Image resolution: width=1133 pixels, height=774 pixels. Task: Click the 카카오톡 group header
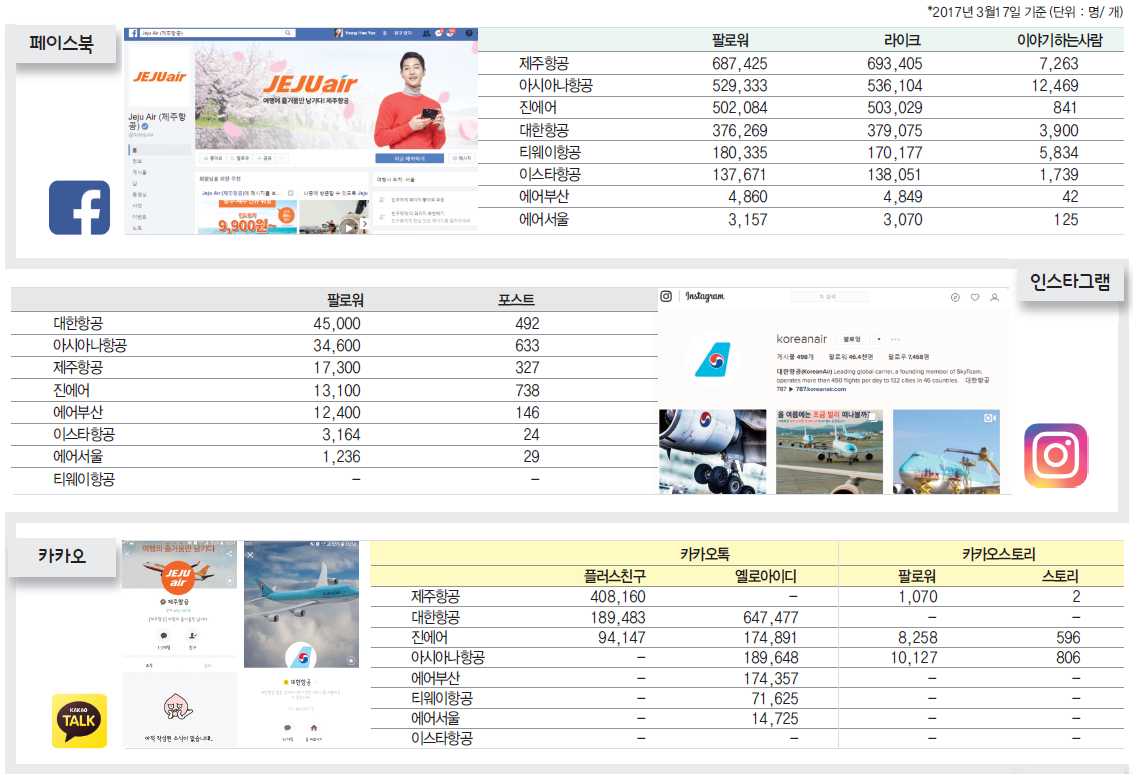[705, 554]
